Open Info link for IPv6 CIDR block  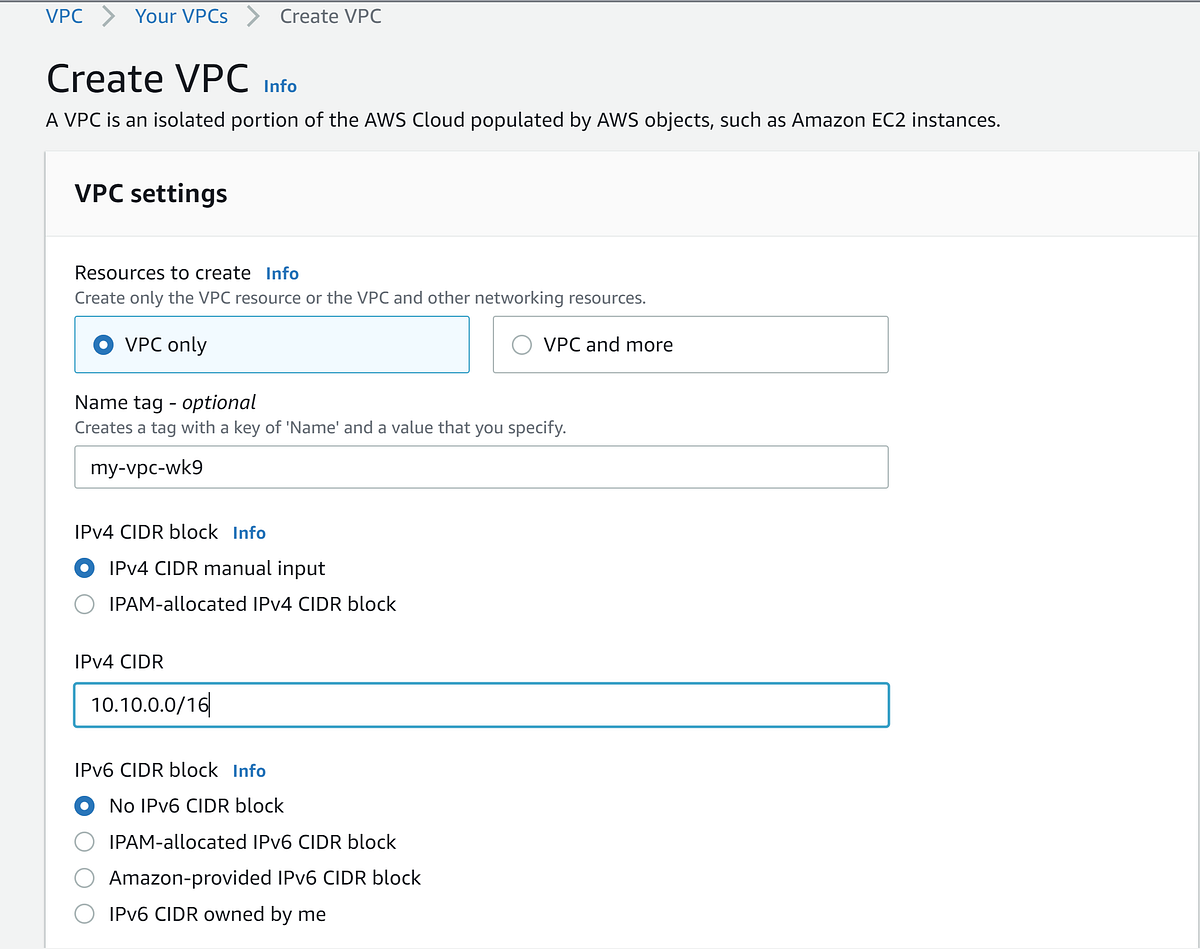click(249, 771)
